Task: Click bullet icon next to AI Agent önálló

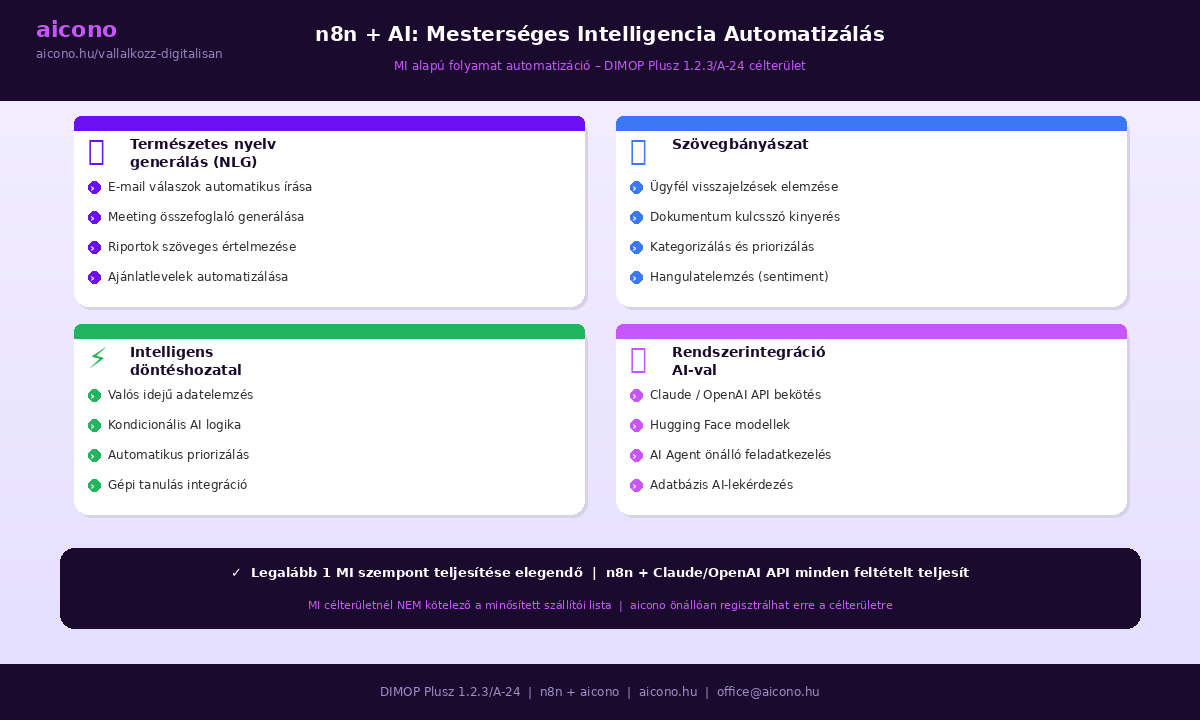Action: 636,455
